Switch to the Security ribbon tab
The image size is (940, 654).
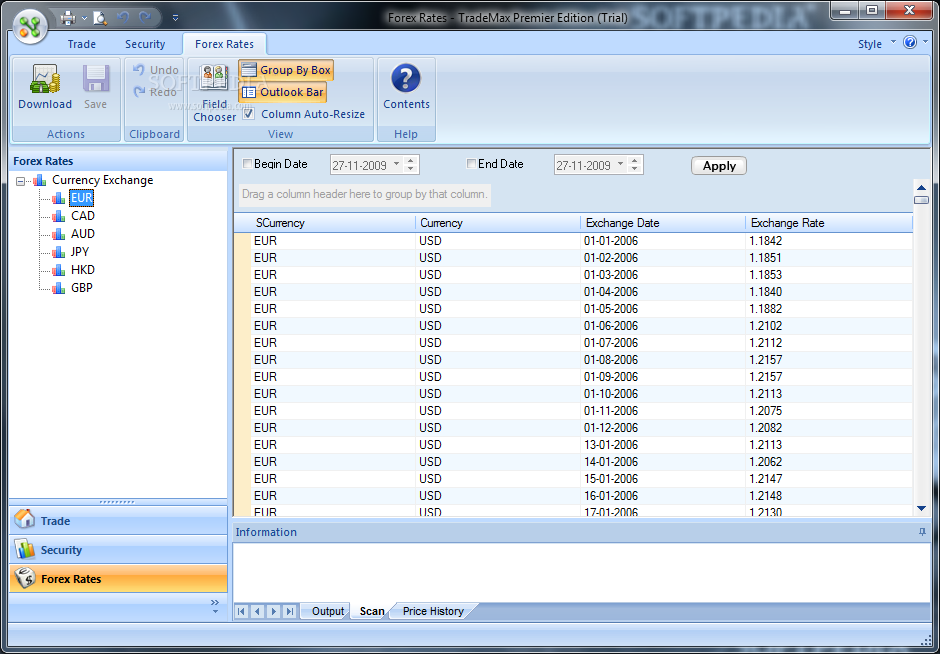pyautogui.click(x=144, y=44)
